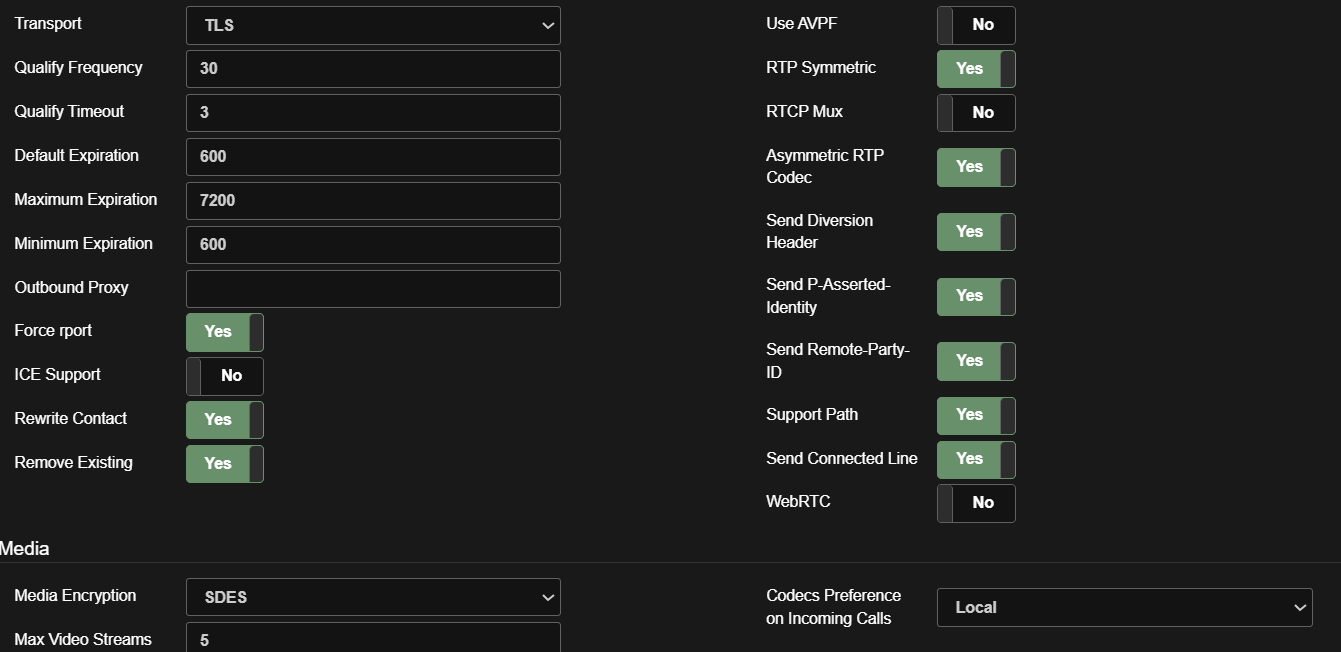Enable the Use AVPF toggle
This screenshot has height=652, width=1341.
point(975,25)
